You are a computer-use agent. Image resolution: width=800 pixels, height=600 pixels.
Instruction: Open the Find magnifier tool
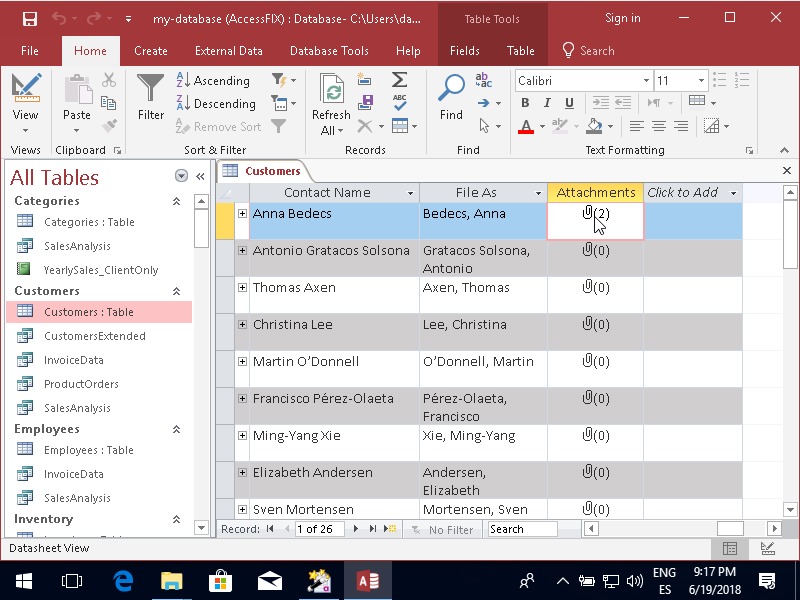pyautogui.click(x=451, y=90)
